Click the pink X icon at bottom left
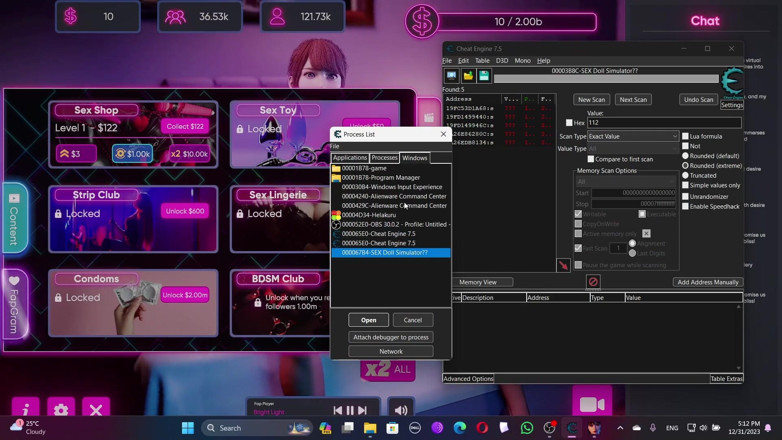The width and height of the screenshot is (782, 440). coord(96,409)
